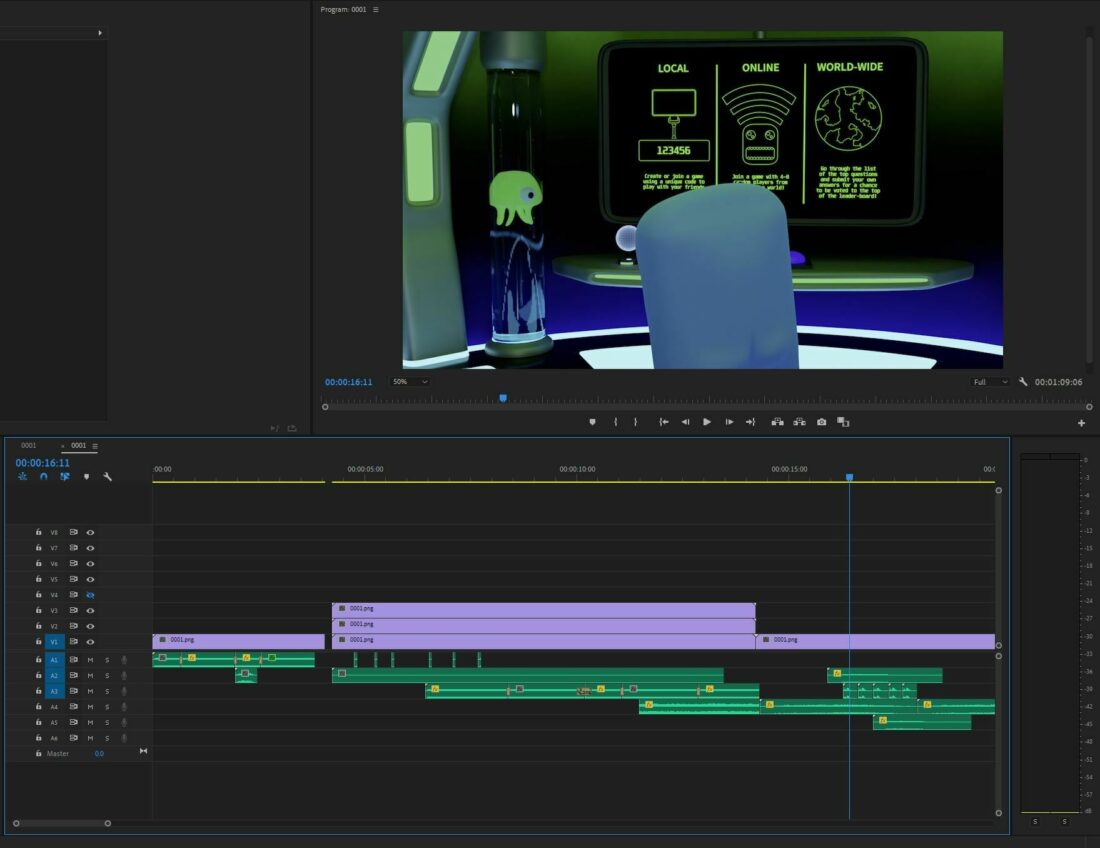Toggle timeline Snap magnet icon
Viewport: 1100px width, 848px height.
[x=43, y=476]
